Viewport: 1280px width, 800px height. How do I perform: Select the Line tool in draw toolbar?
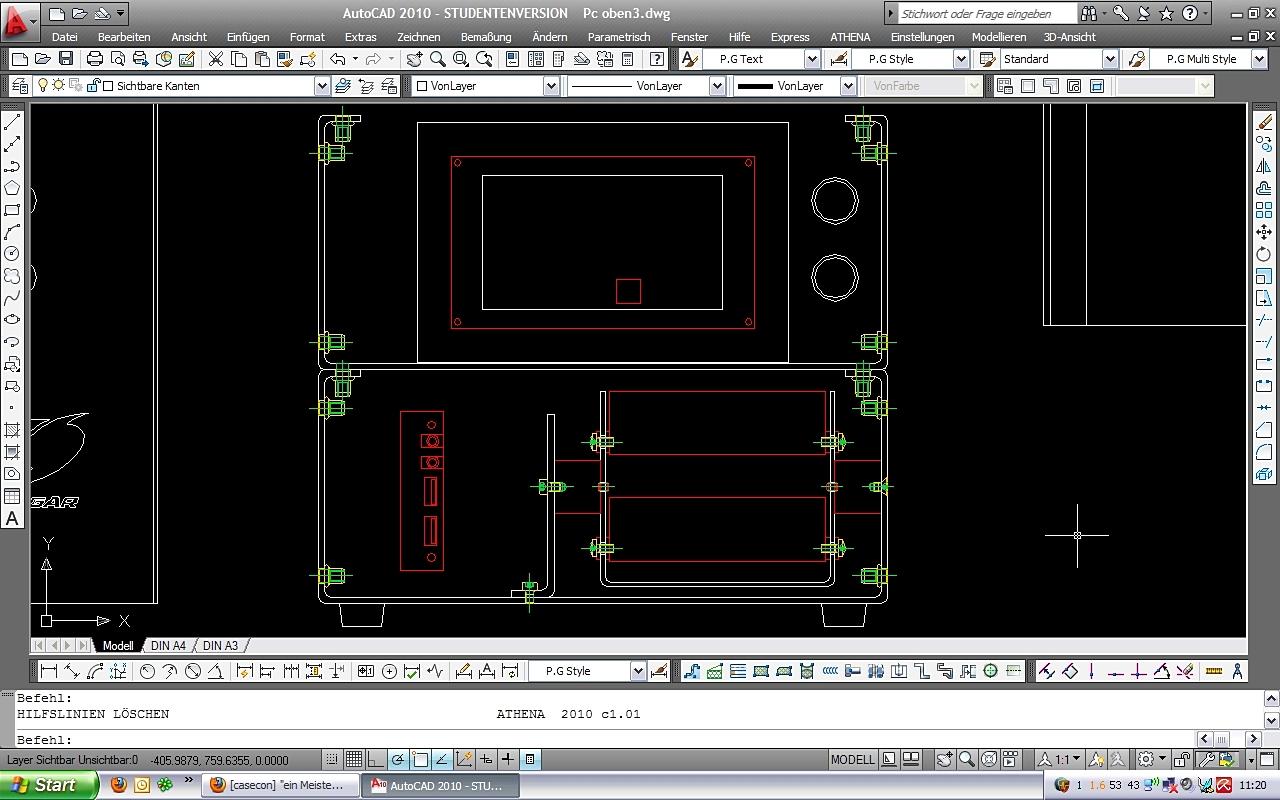tap(12, 122)
